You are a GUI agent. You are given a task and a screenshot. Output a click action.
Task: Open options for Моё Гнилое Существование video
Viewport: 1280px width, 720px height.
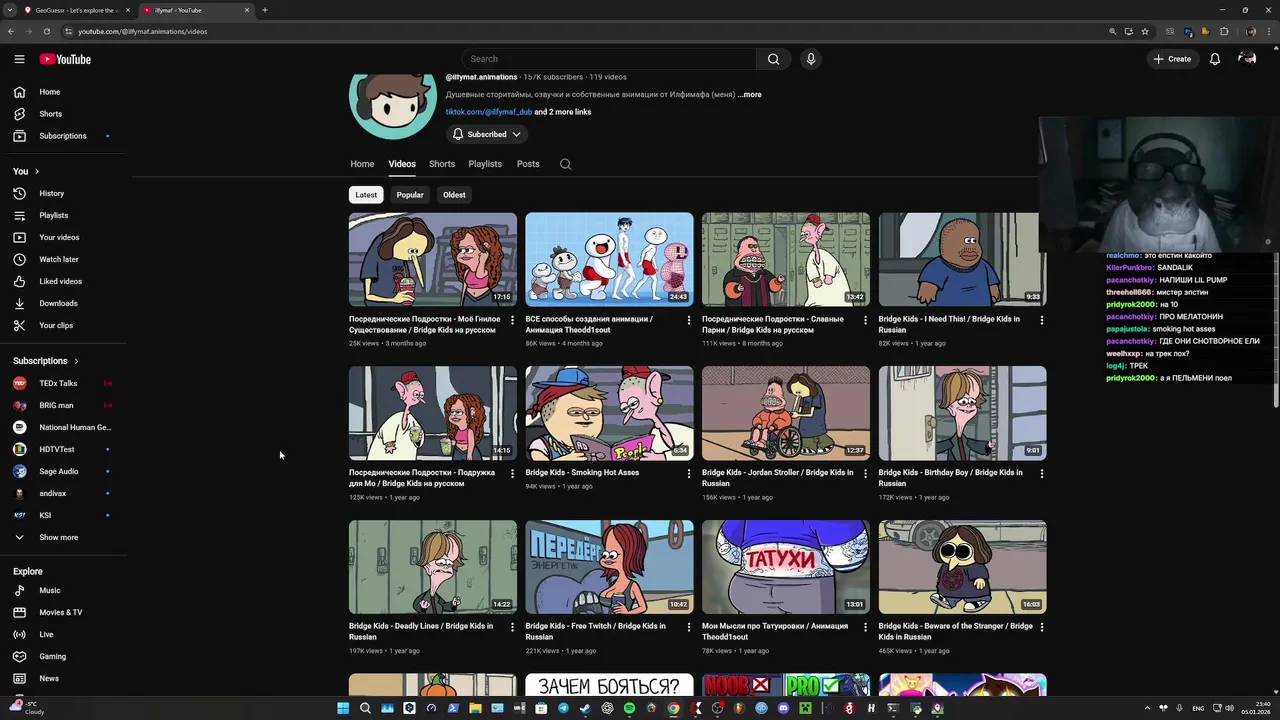[512, 320]
